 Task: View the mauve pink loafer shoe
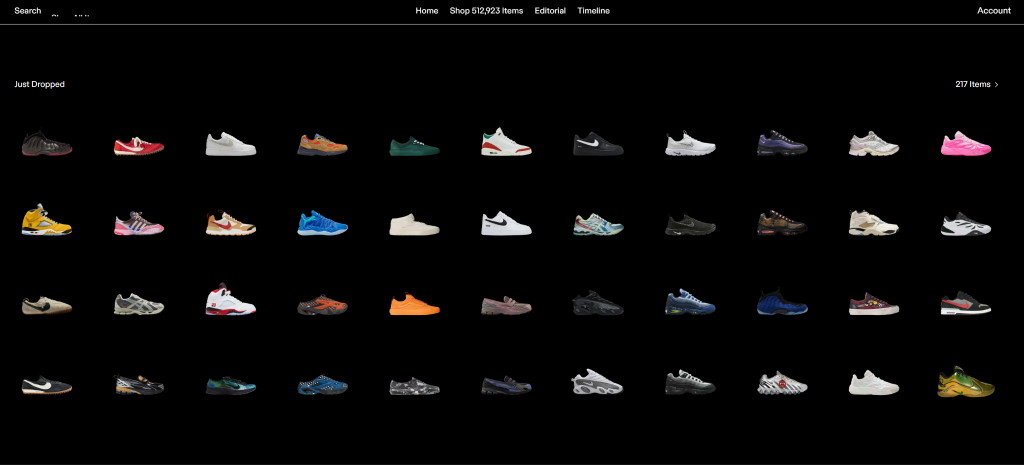coord(506,304)
